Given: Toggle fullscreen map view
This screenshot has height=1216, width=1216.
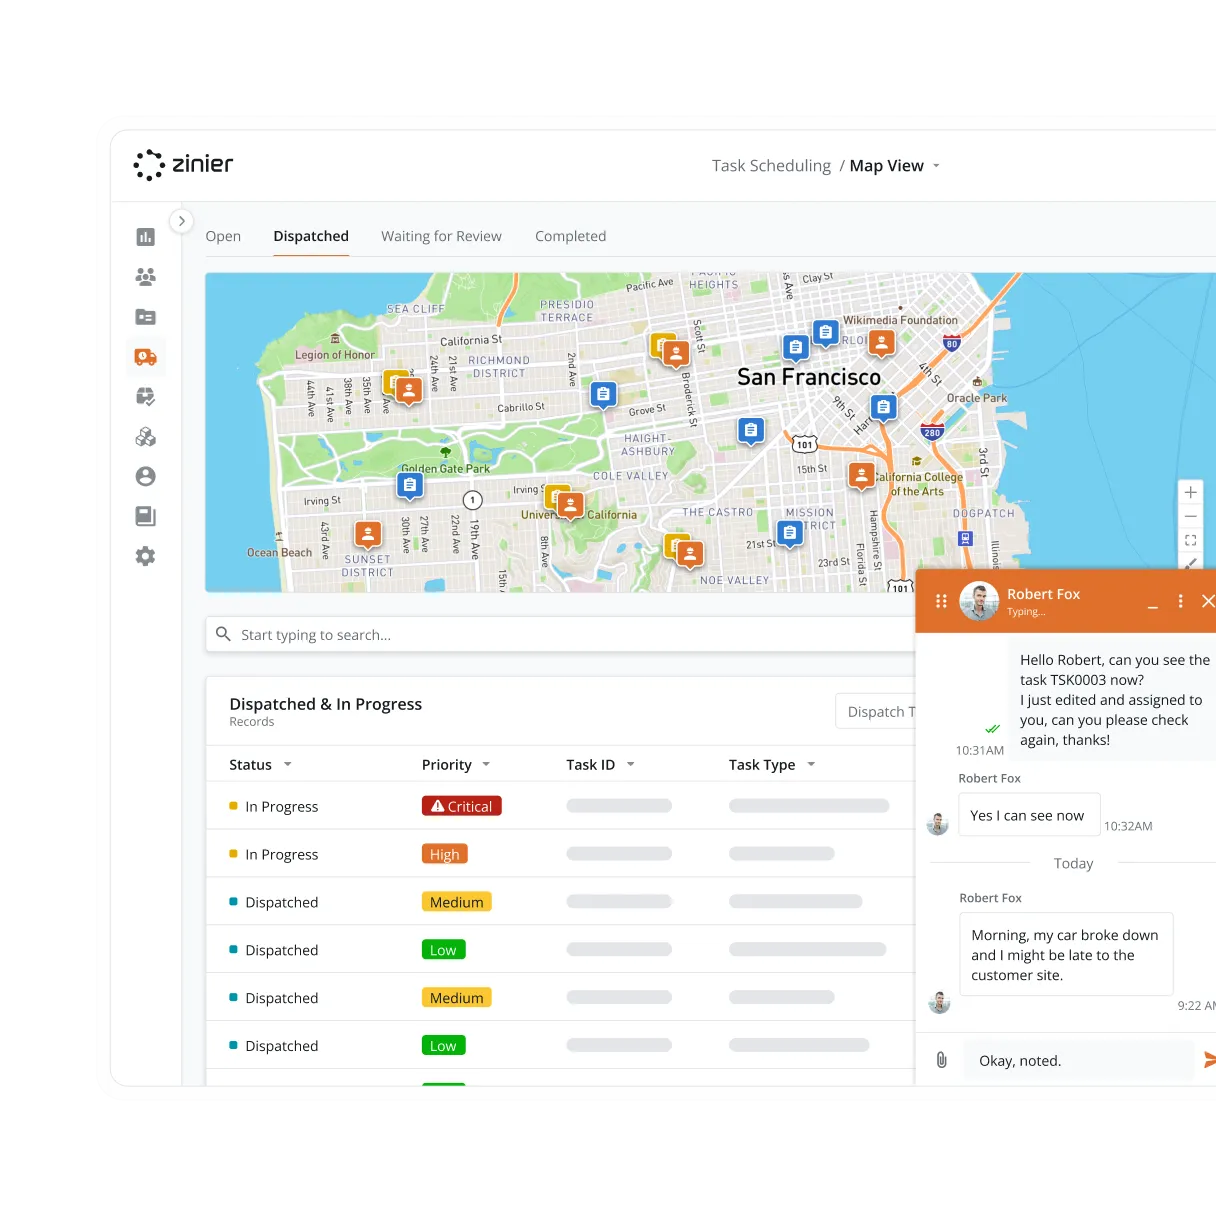Looking at the screenshot, I should click(x=1191, y=541).
